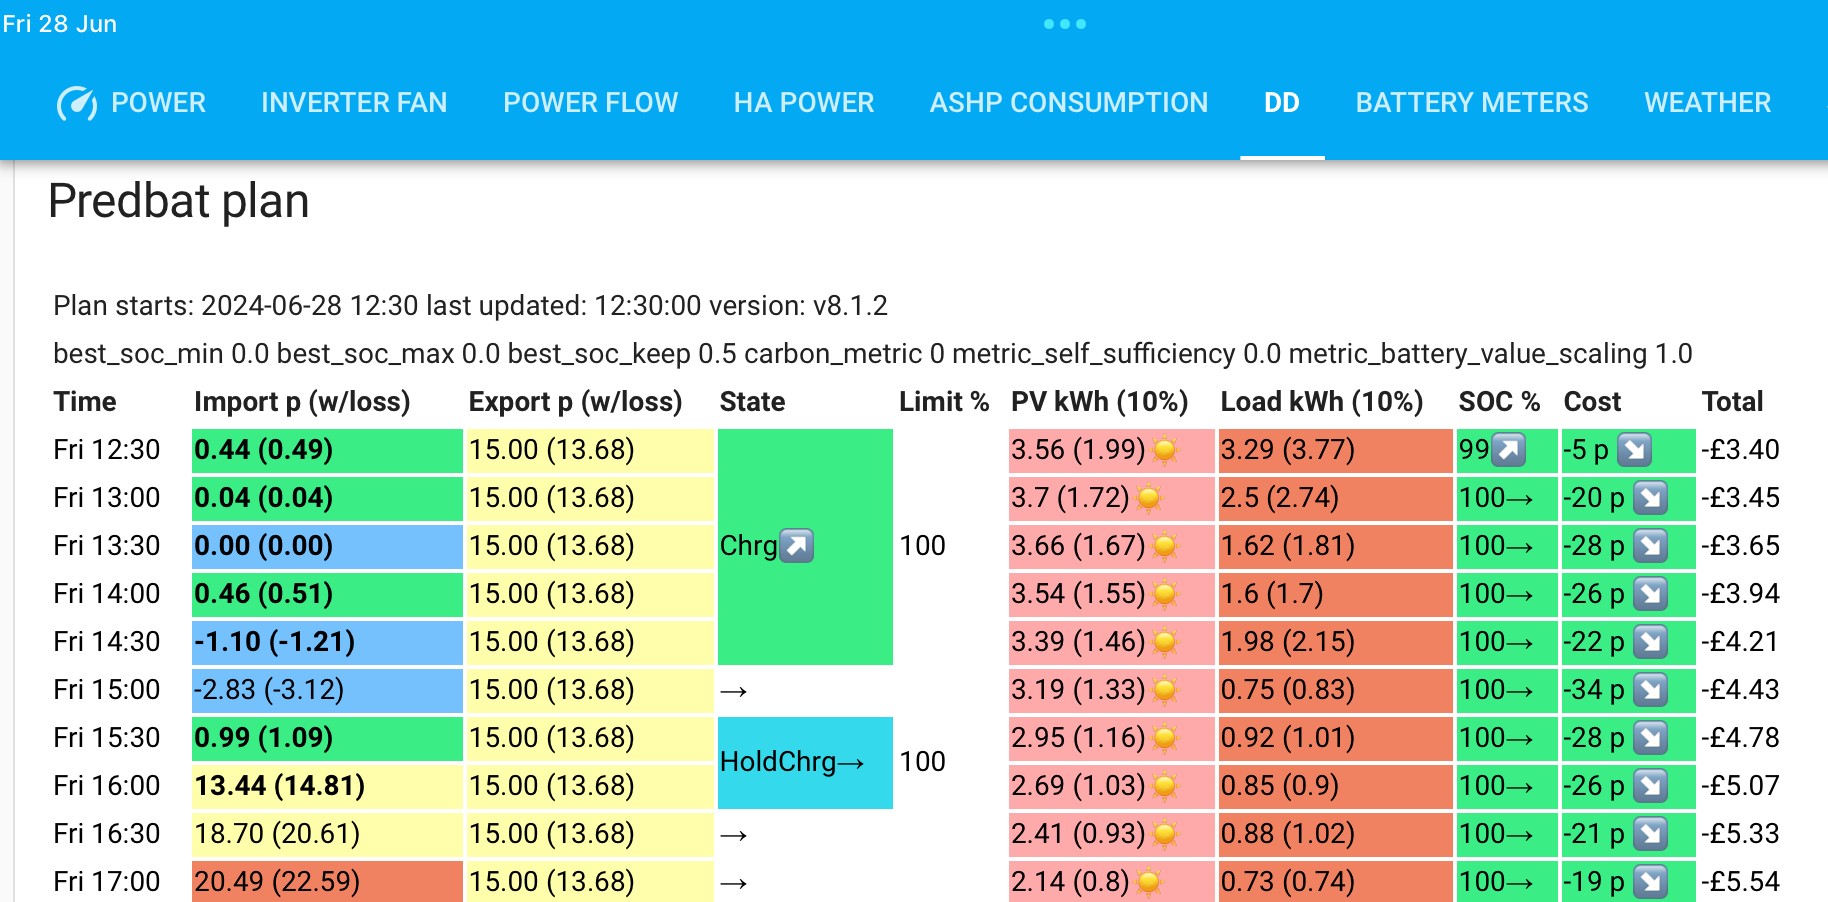
Task: Click the Predbat plan card title
Action: [x=179, y=201]
